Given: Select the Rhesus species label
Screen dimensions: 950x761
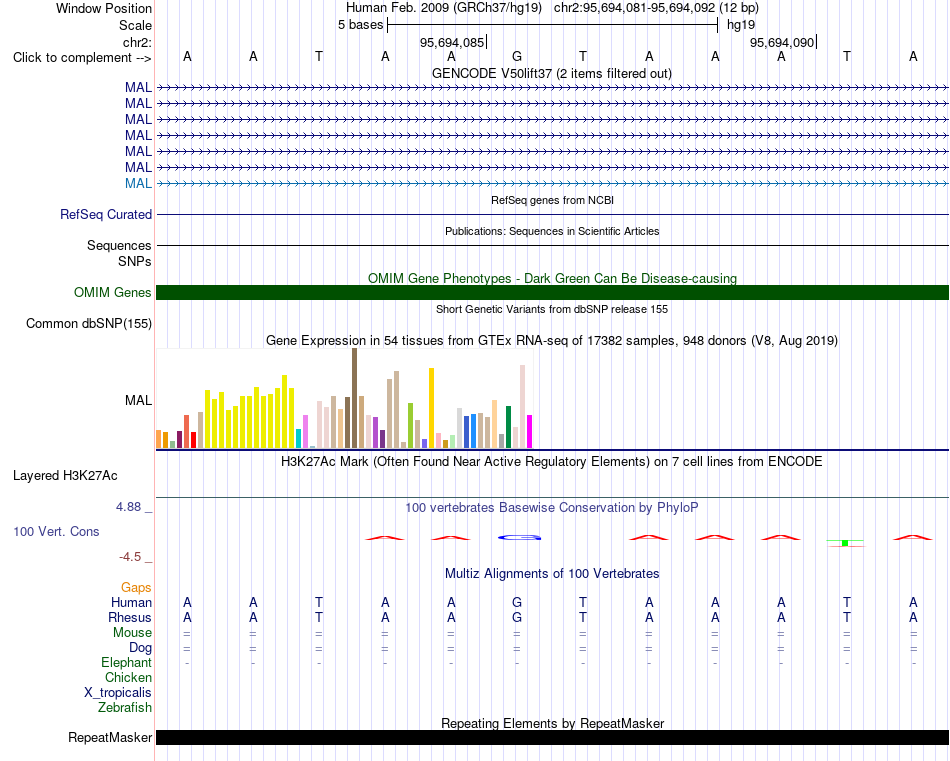Looking at the screenshot, I should click(x=130, y=617).
